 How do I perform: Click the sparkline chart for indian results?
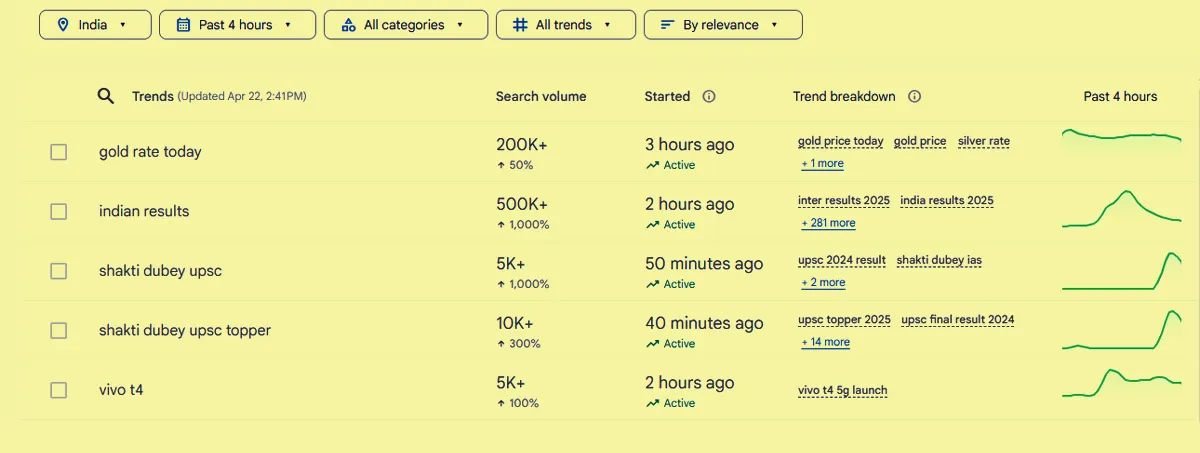[1121, 208]
